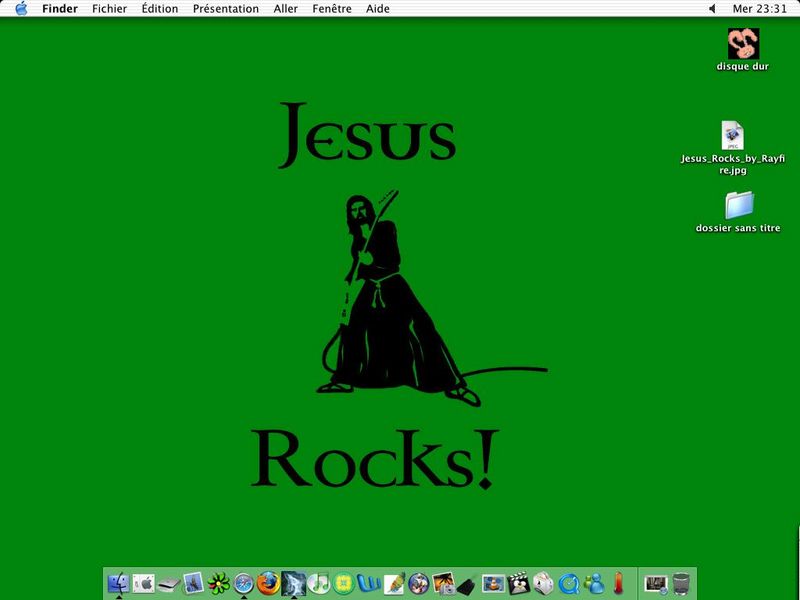
Task: Click the 'disque dur' label
Action: tap(742, 66)
